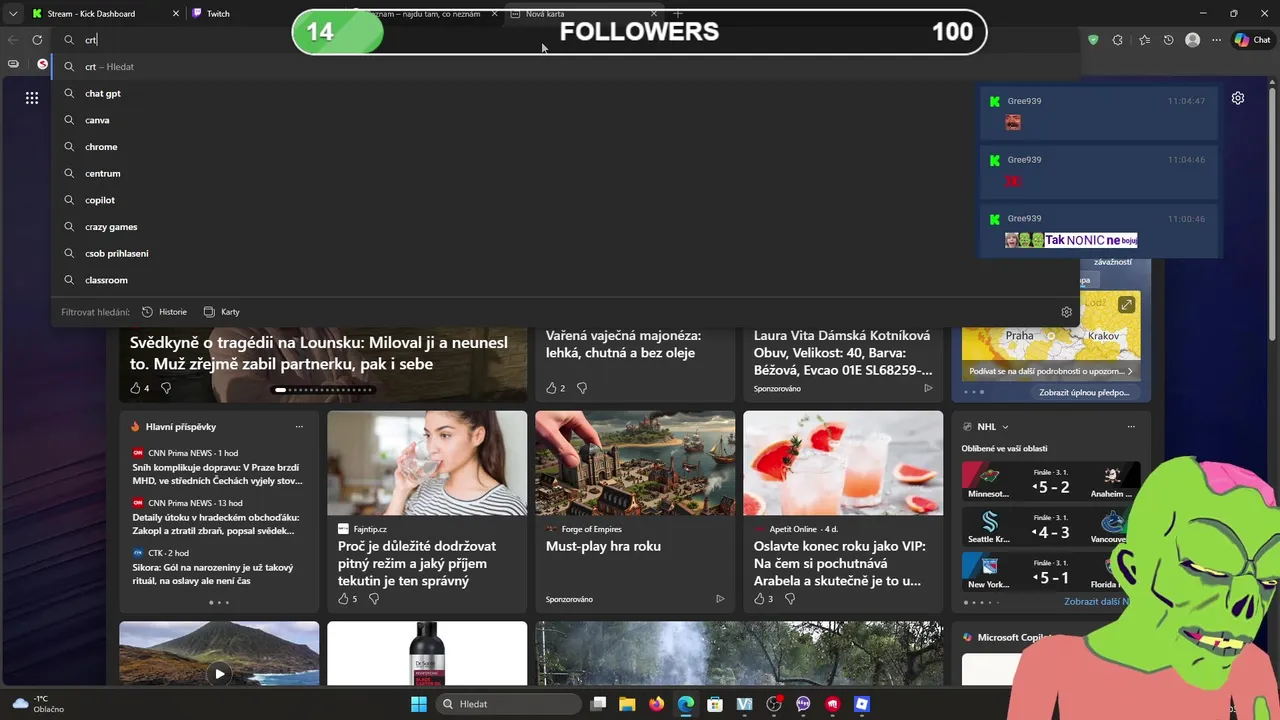Open the grapefruit cocktail article thumbnail
This screenshot has width=1280, height=720.
[843, 463]
